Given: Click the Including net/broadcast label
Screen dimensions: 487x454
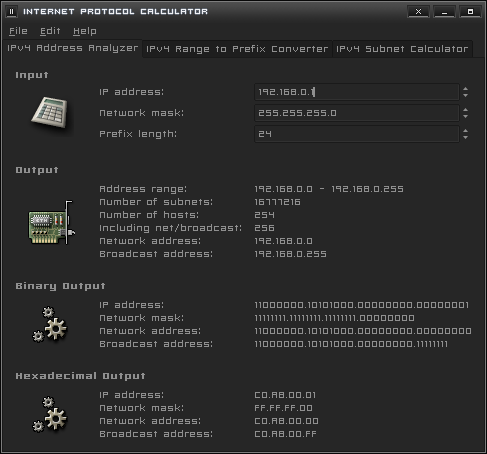Looking at the screenshot, I should (170, 228).
